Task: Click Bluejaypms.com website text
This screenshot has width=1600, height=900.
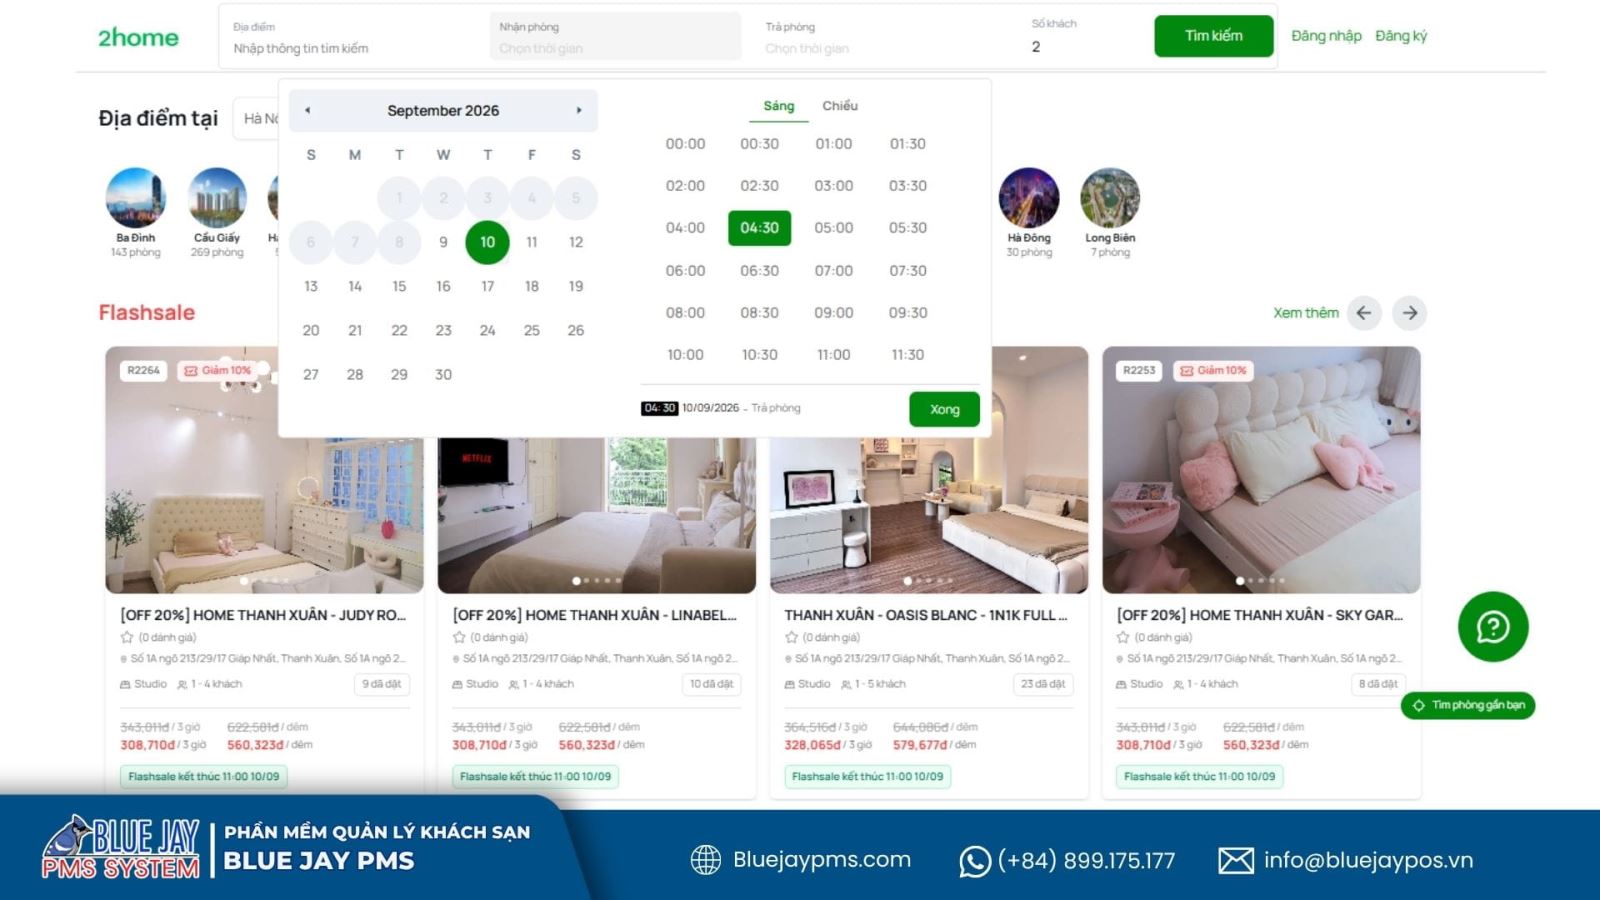Action: tap(822, 860)
